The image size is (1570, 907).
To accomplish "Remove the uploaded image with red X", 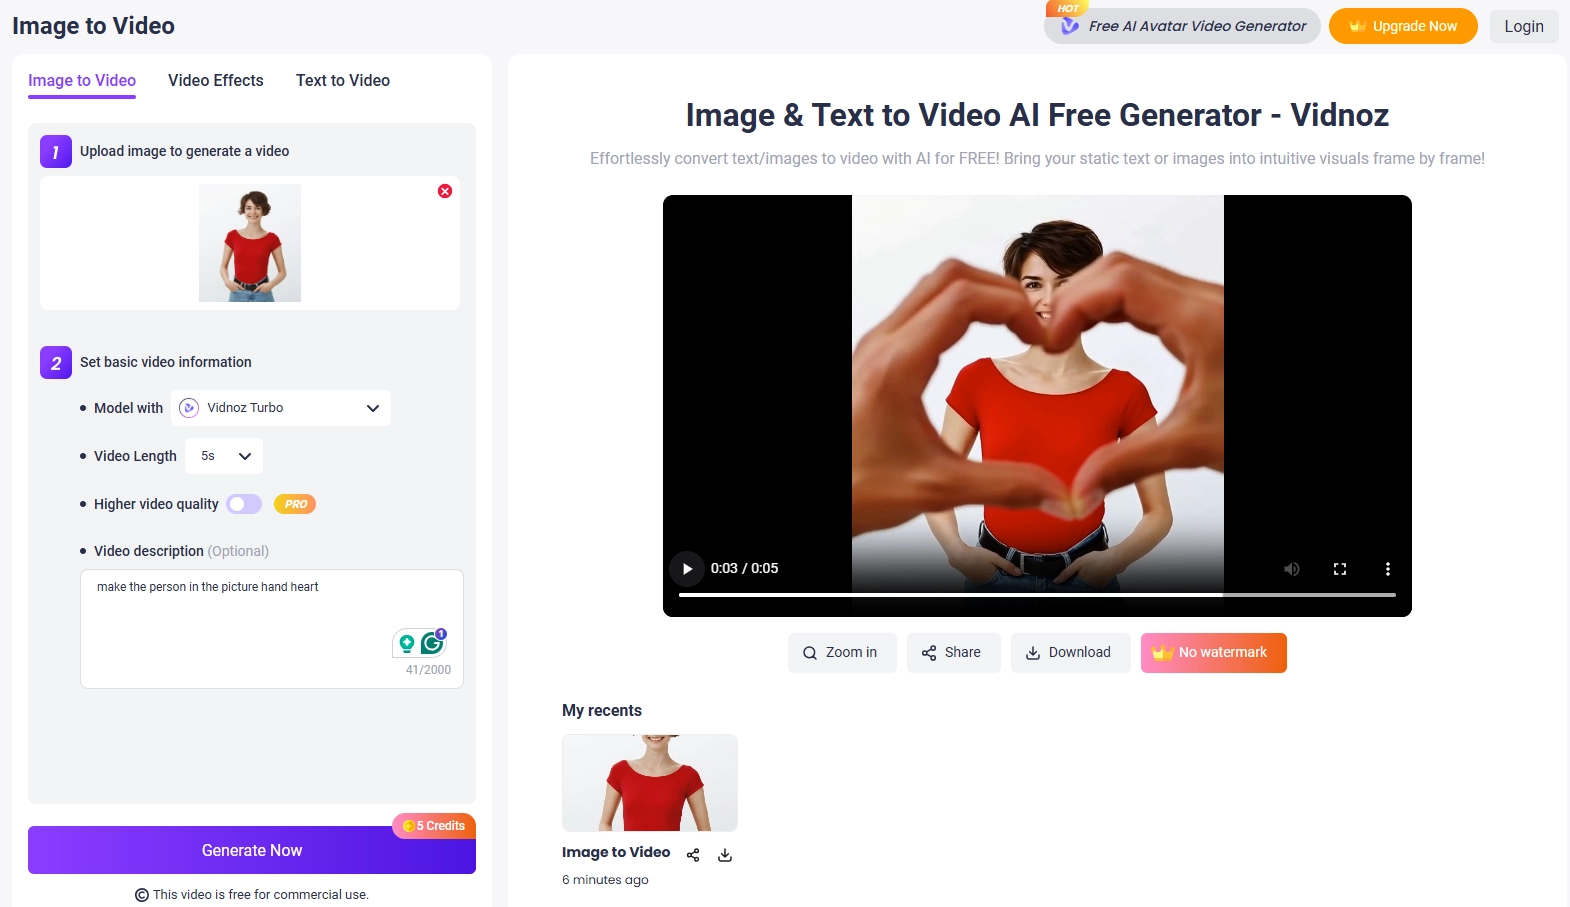I will point(445,191).
